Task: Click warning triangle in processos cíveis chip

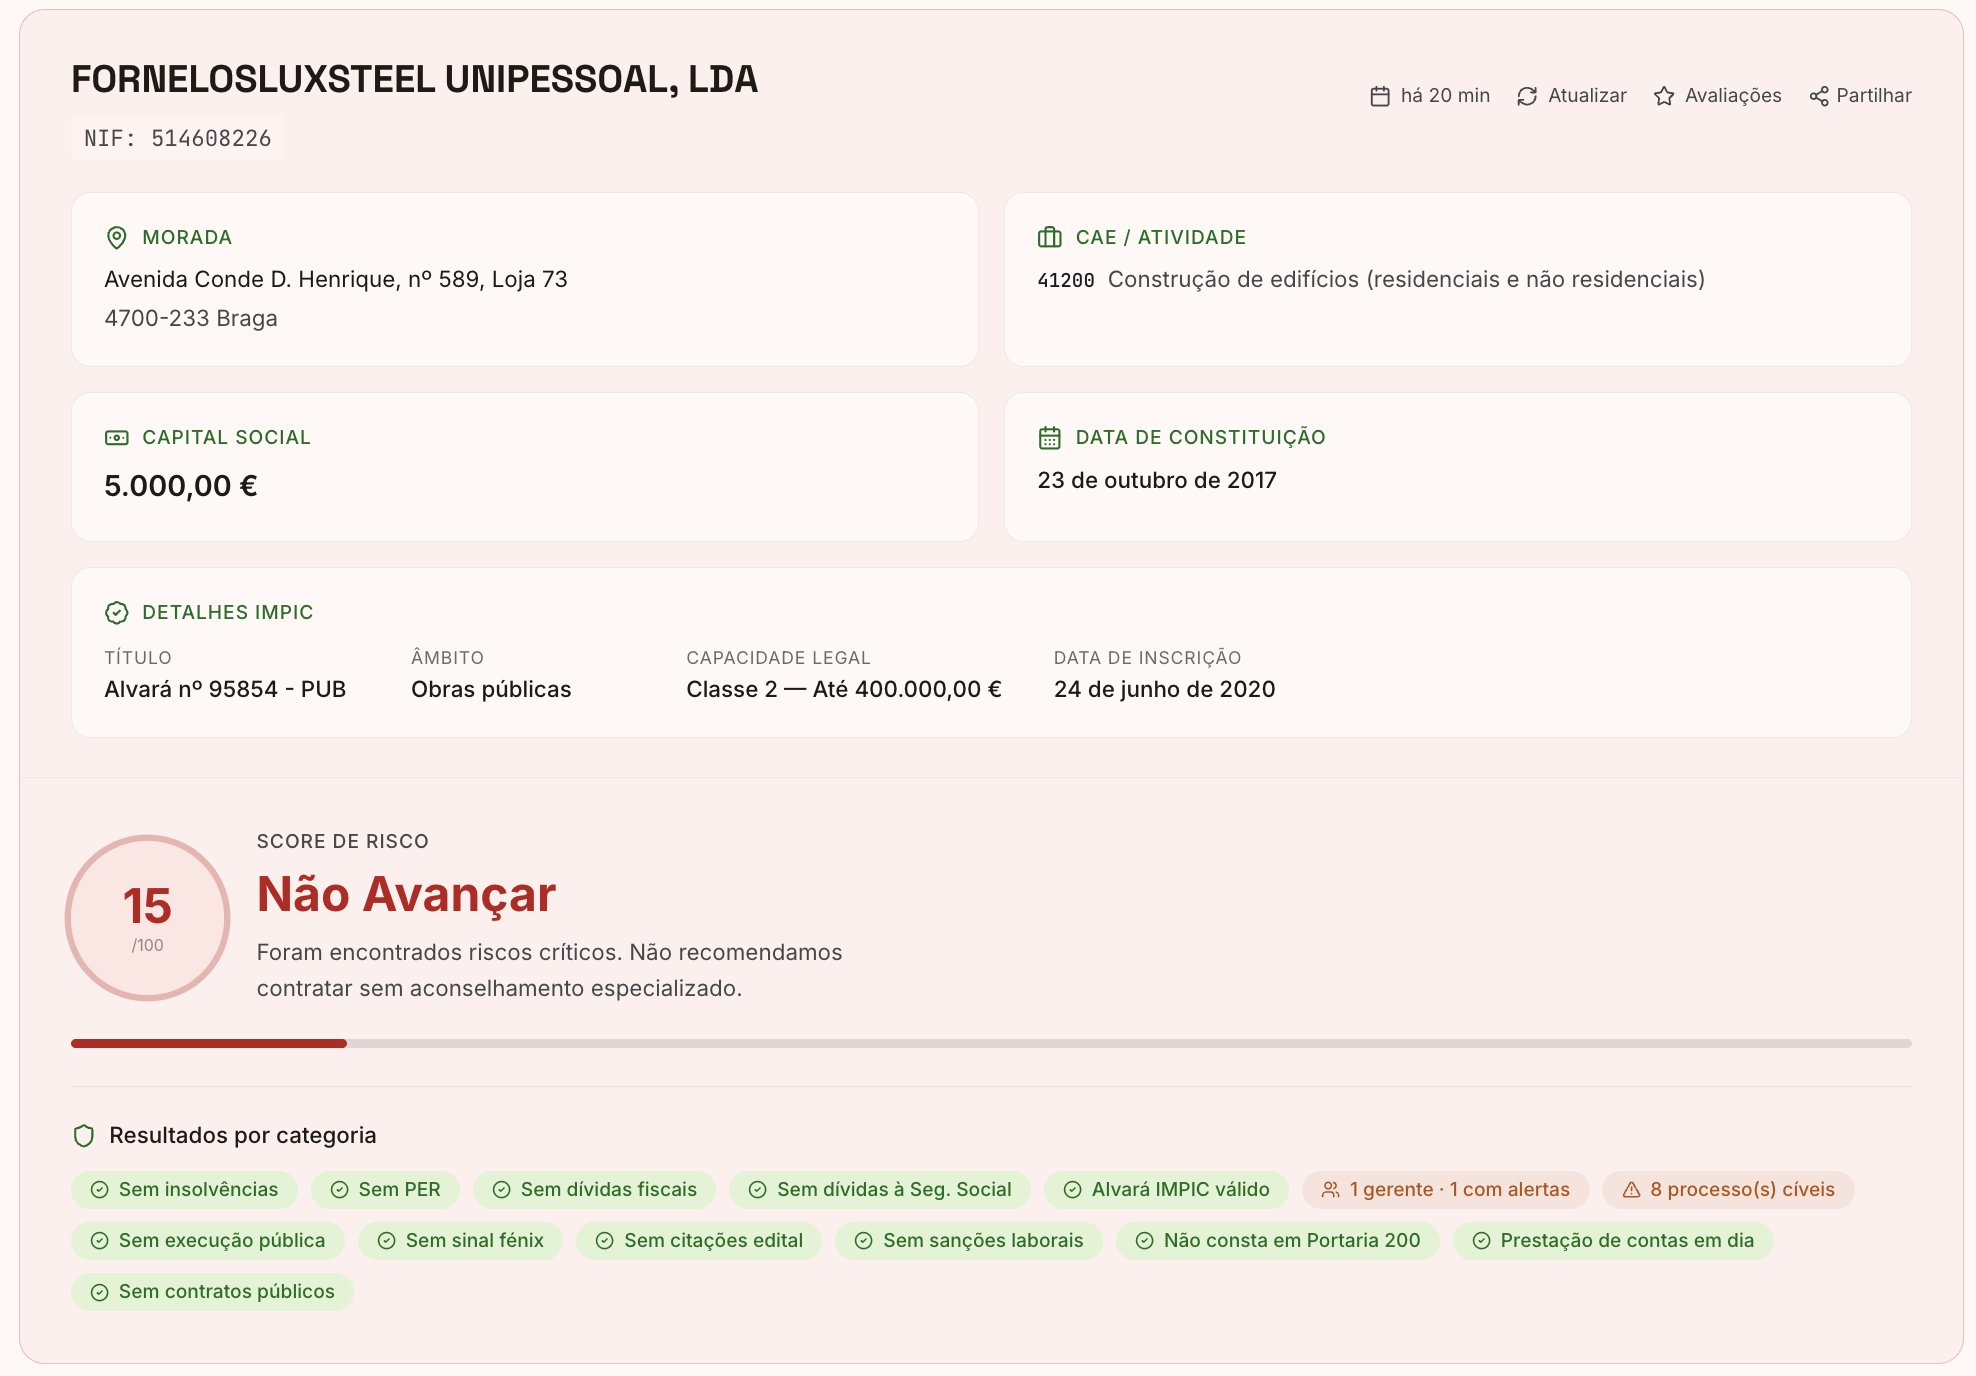Action: [1632, 1190]
